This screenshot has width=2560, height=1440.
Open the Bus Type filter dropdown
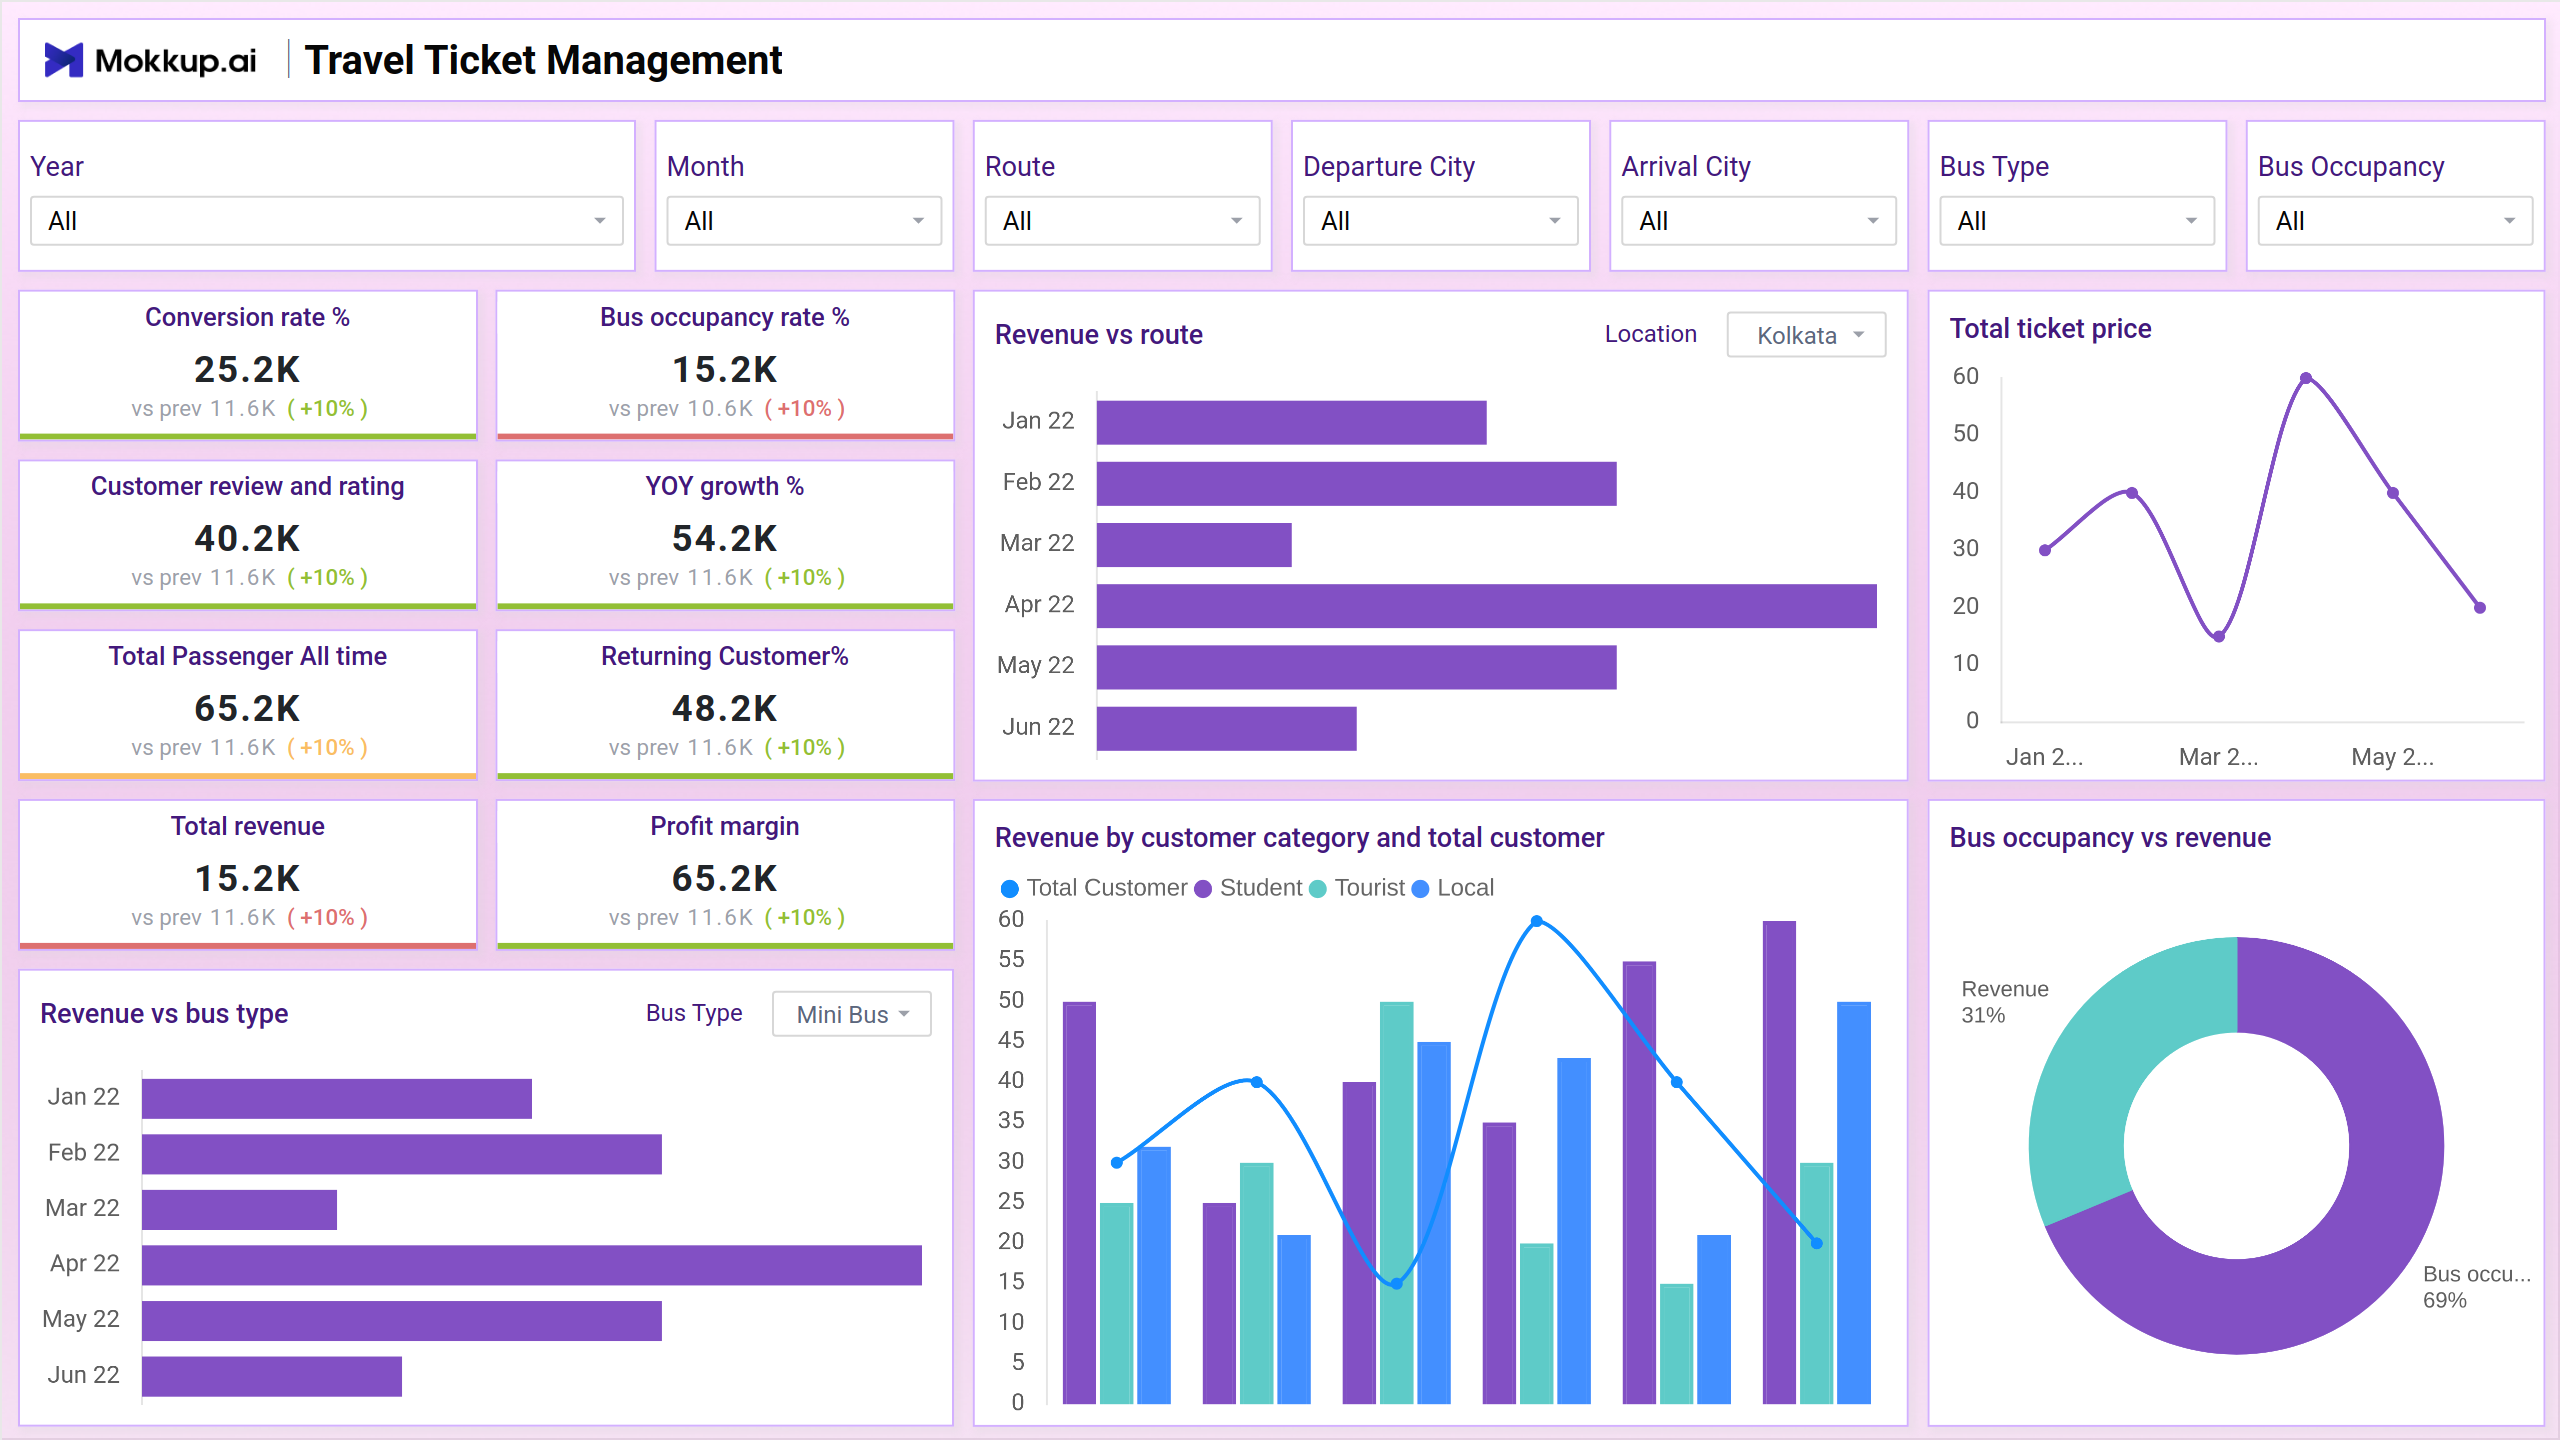coord(2077,221)
